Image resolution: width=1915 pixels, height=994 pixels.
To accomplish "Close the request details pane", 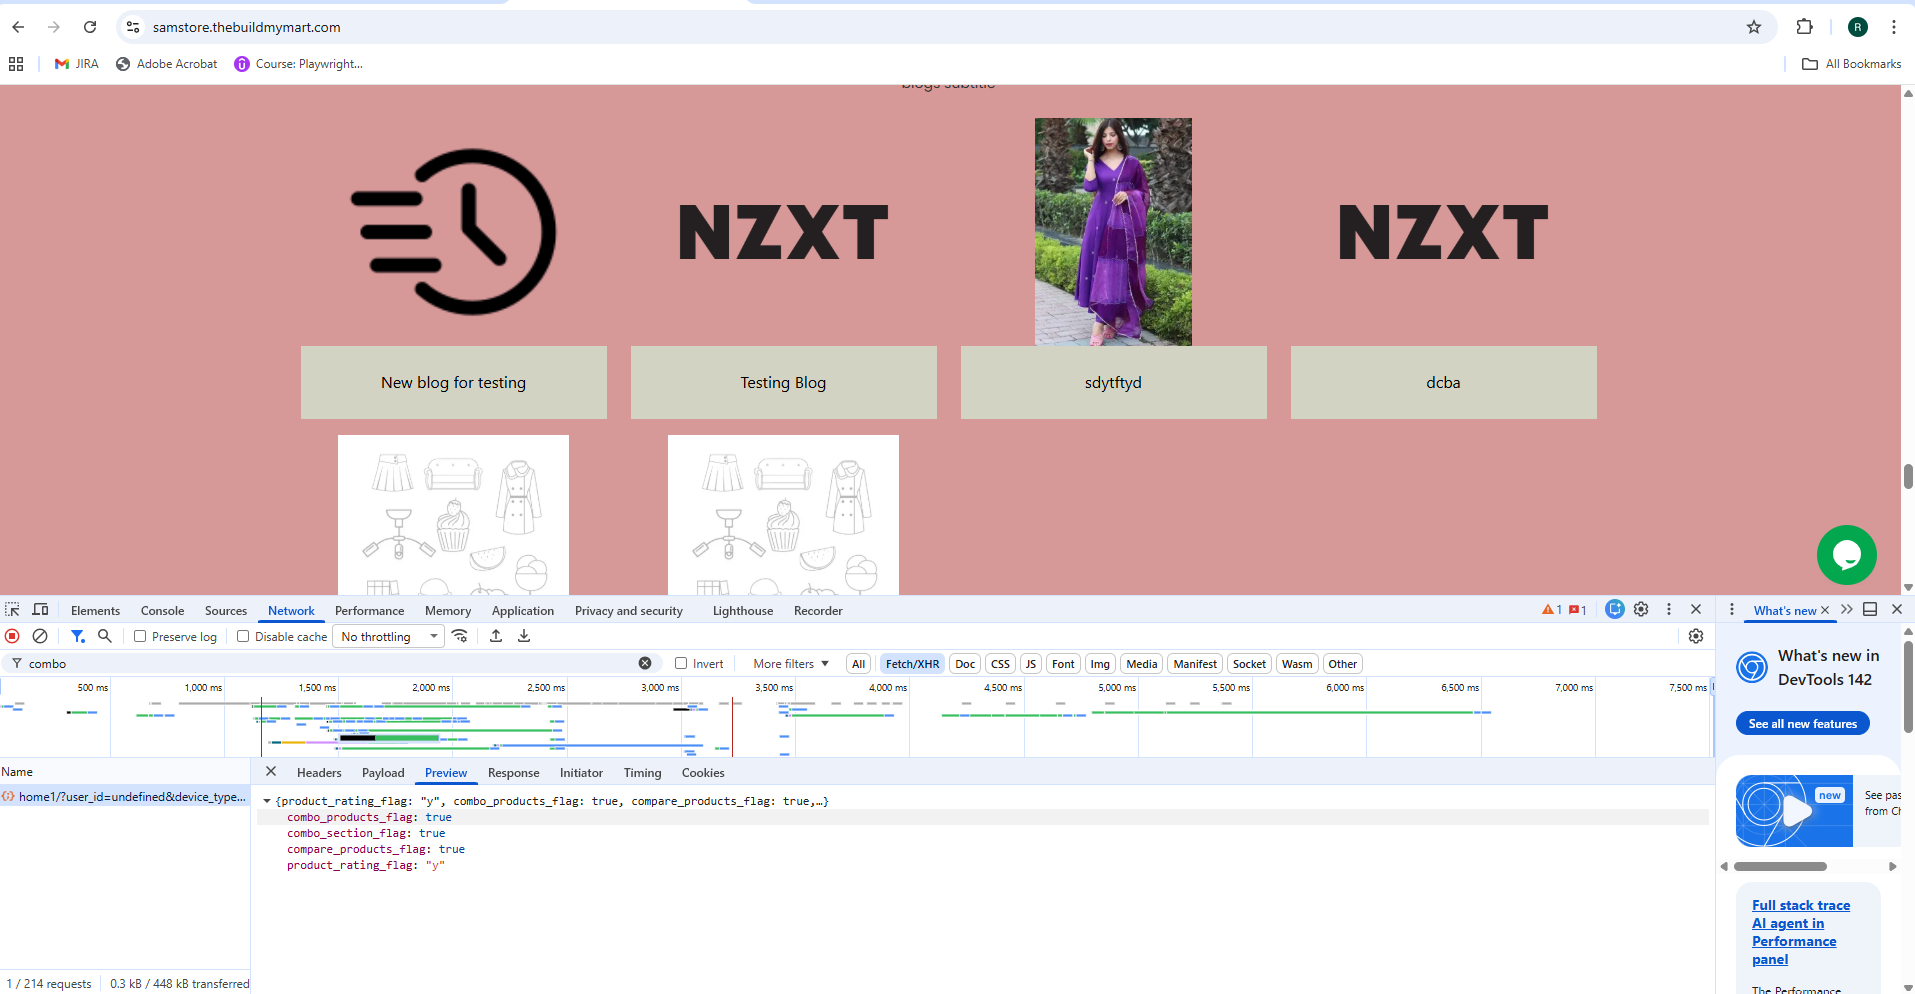I will [271, 772].
